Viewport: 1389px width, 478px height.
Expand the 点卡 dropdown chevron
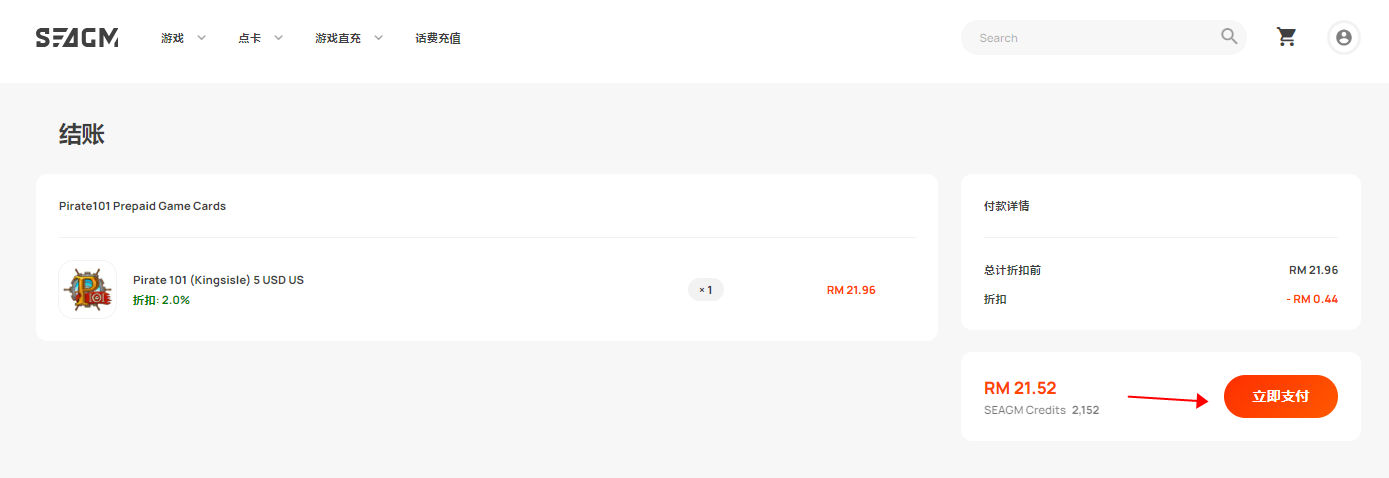(278, 38)
